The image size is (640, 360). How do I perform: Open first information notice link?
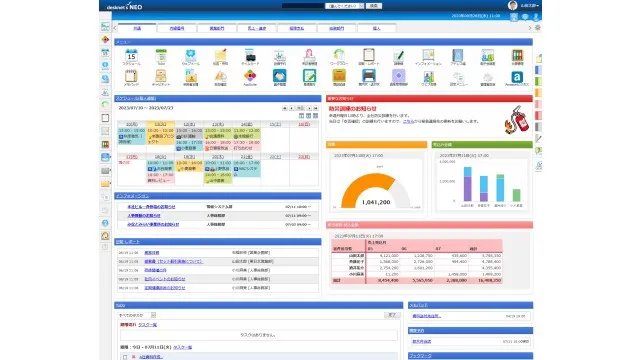(151, 207)
